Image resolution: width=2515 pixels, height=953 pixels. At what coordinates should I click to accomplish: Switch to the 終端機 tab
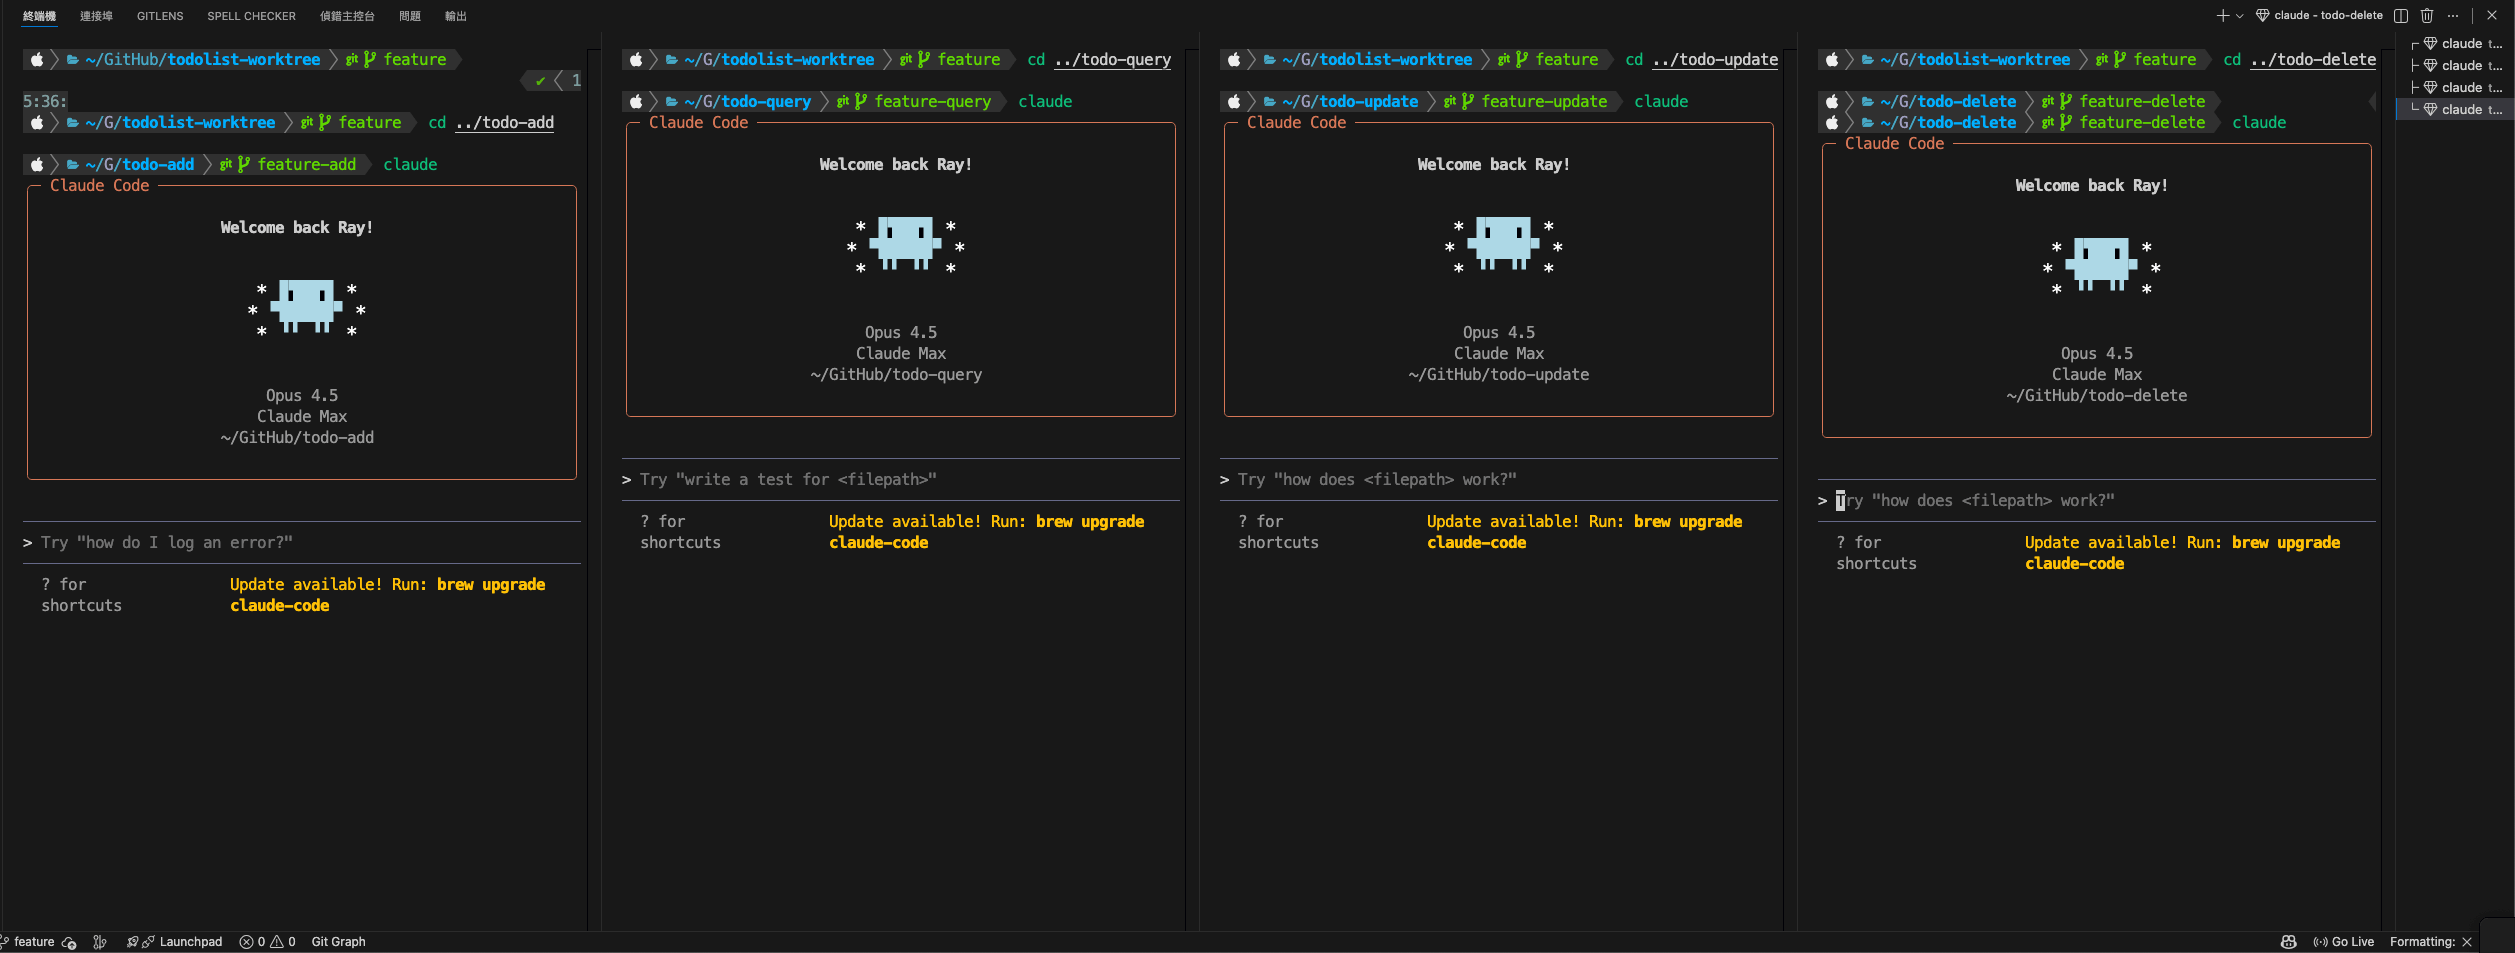[39, 16]
